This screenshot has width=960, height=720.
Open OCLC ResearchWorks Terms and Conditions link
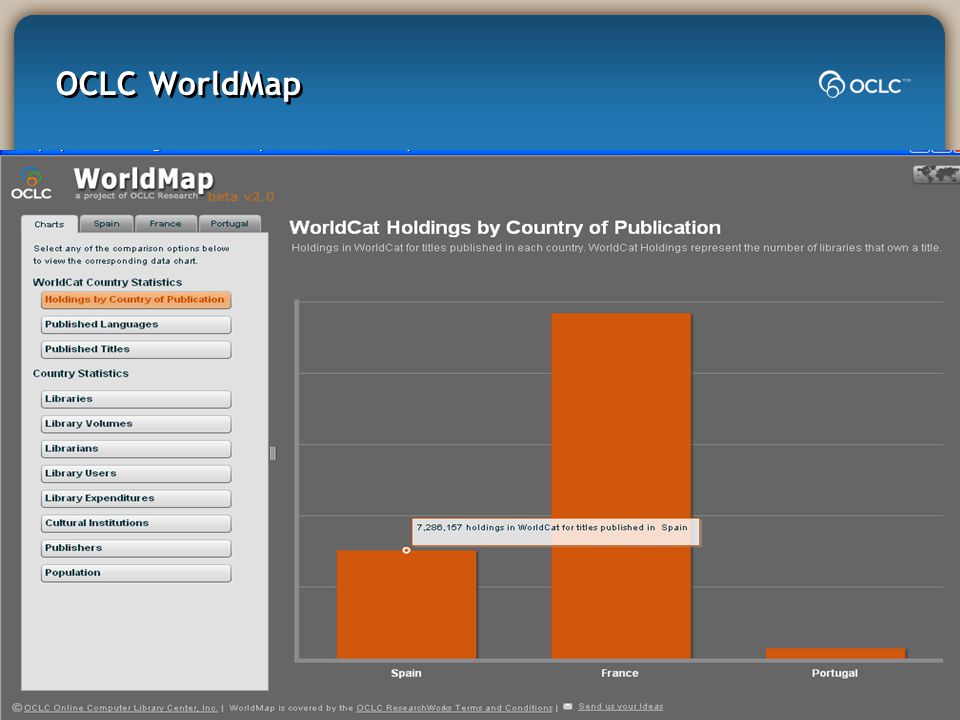(454, 708)
